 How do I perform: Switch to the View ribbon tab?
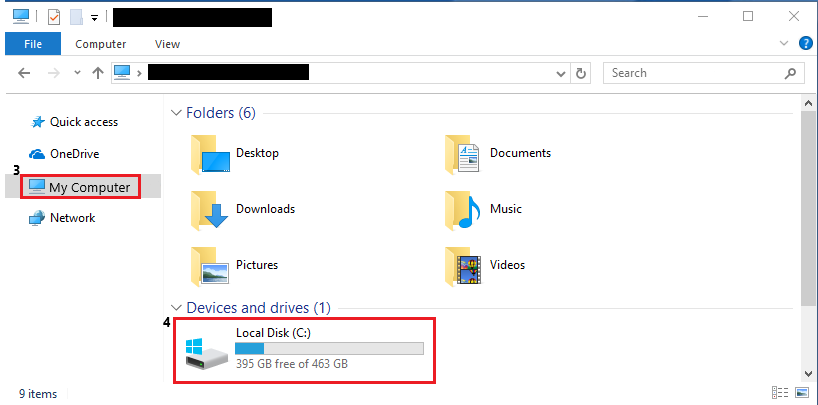pyautogui.click(x=167, y=44)
